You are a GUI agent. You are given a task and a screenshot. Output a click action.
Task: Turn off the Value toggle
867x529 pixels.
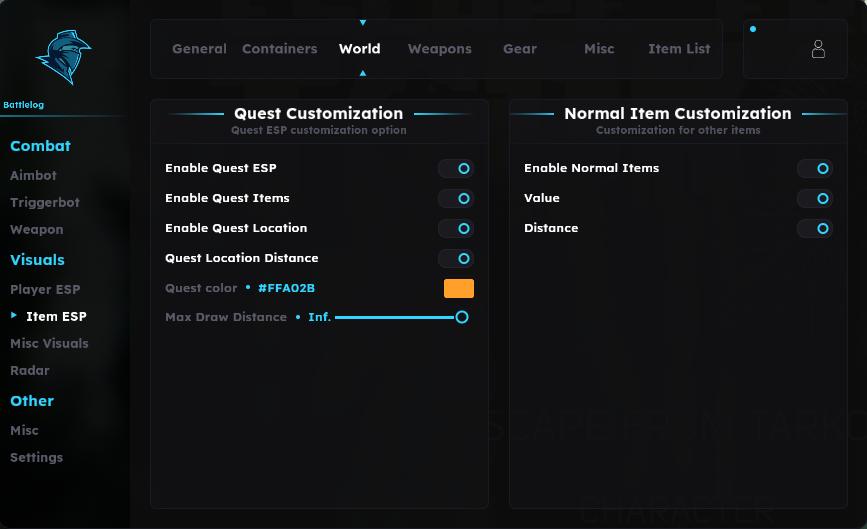(815, 198)
